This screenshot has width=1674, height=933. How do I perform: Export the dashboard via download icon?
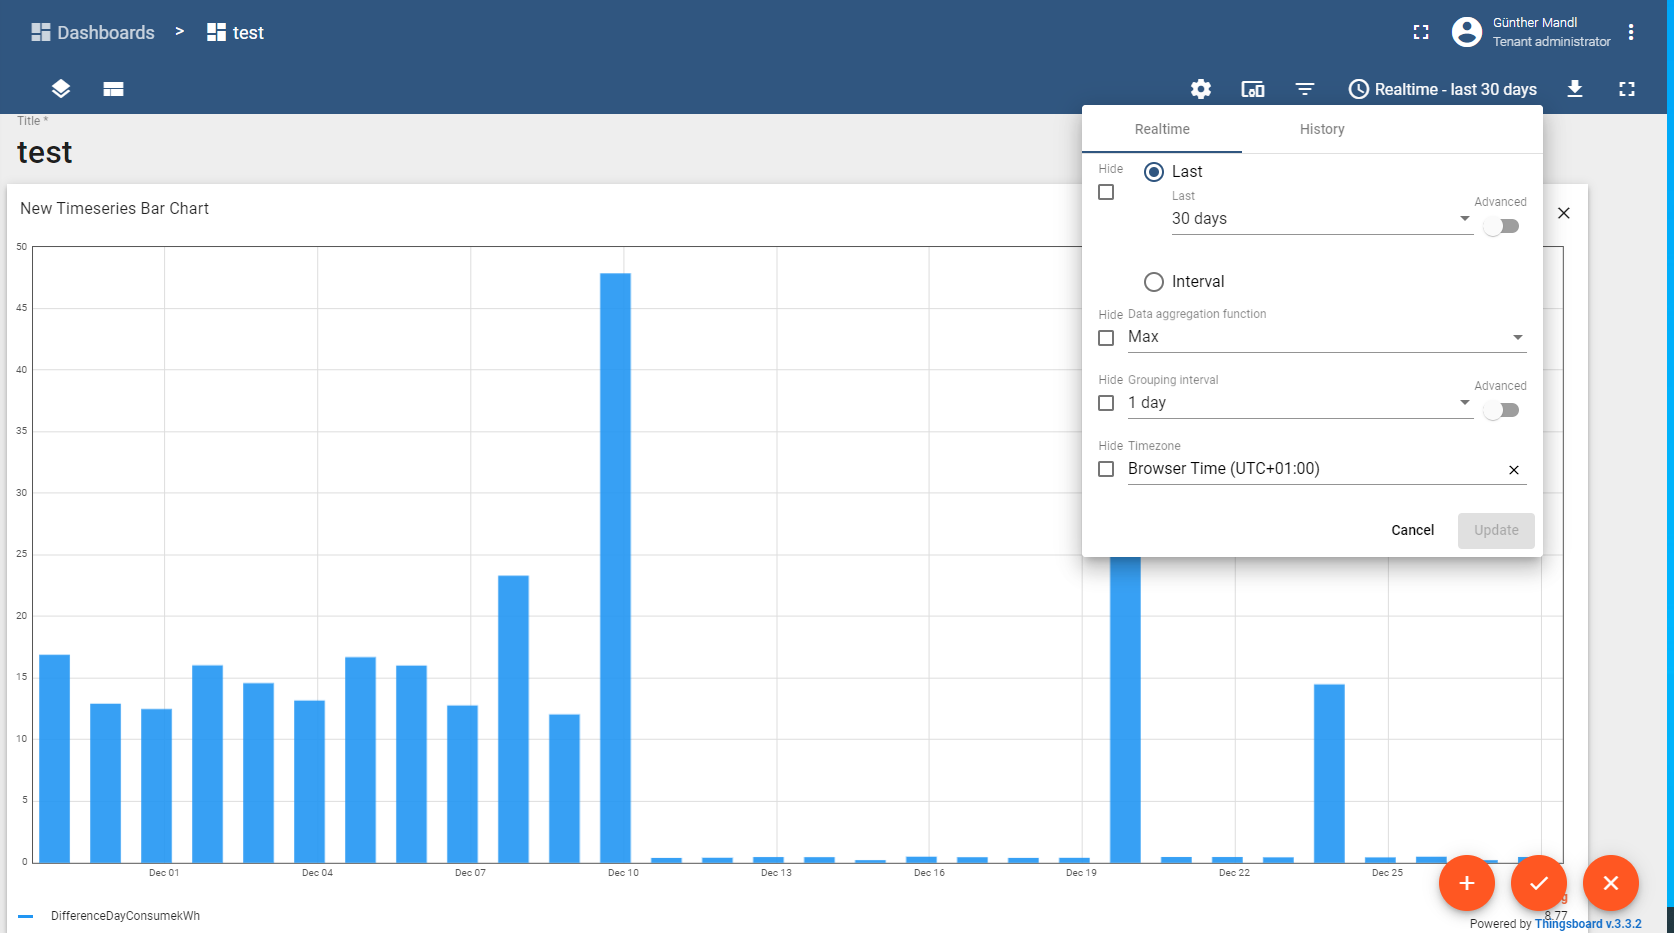(1575, 89)
